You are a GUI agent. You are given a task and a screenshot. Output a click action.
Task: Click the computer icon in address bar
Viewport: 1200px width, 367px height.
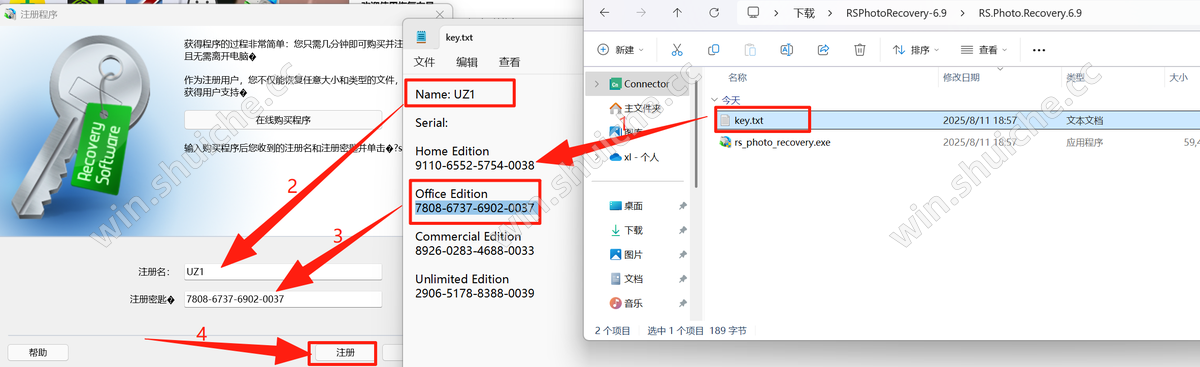coord(753,13)
